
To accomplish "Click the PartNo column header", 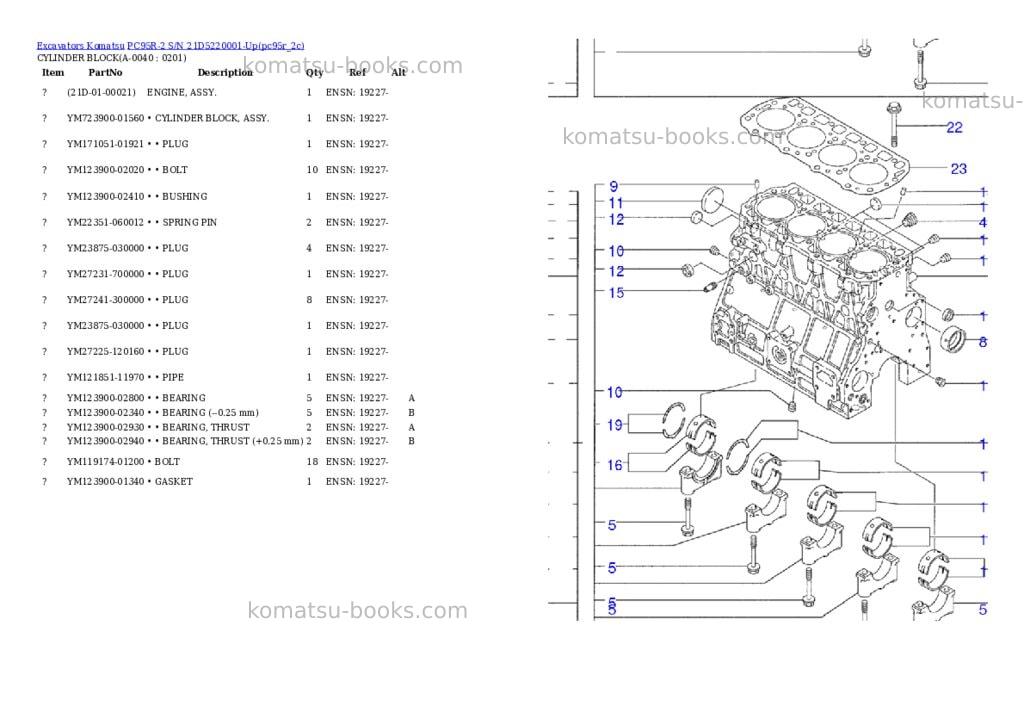I will click(x=105, y=72).
